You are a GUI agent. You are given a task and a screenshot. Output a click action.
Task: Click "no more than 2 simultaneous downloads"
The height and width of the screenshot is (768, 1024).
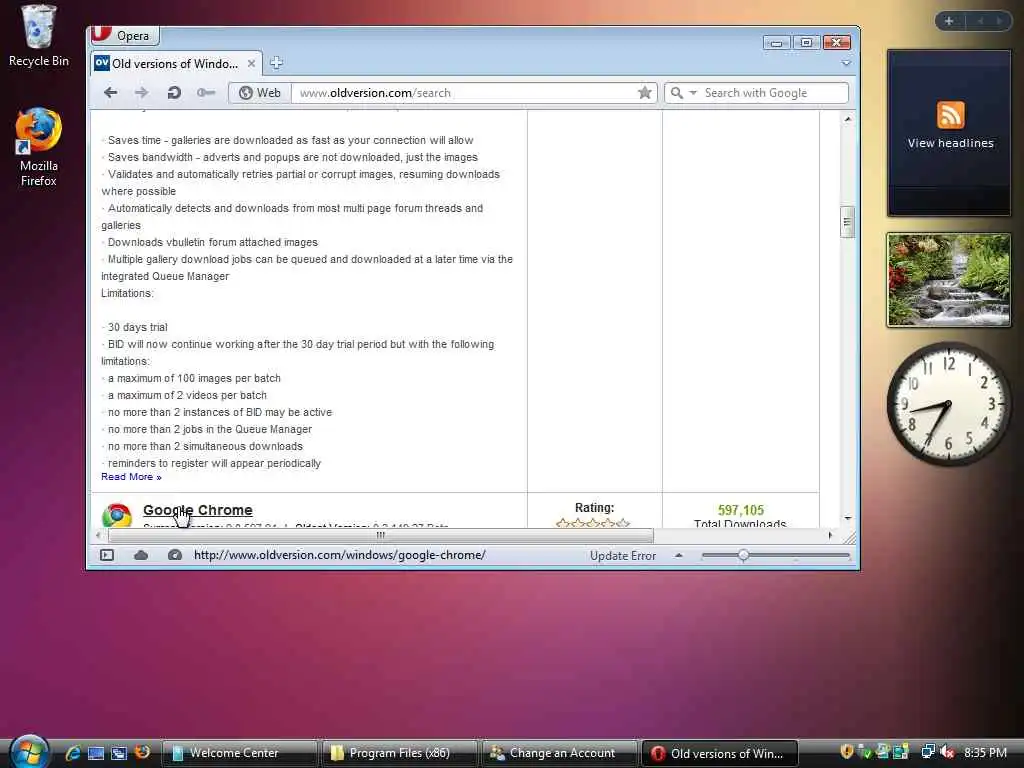click(x=205, y=446)
